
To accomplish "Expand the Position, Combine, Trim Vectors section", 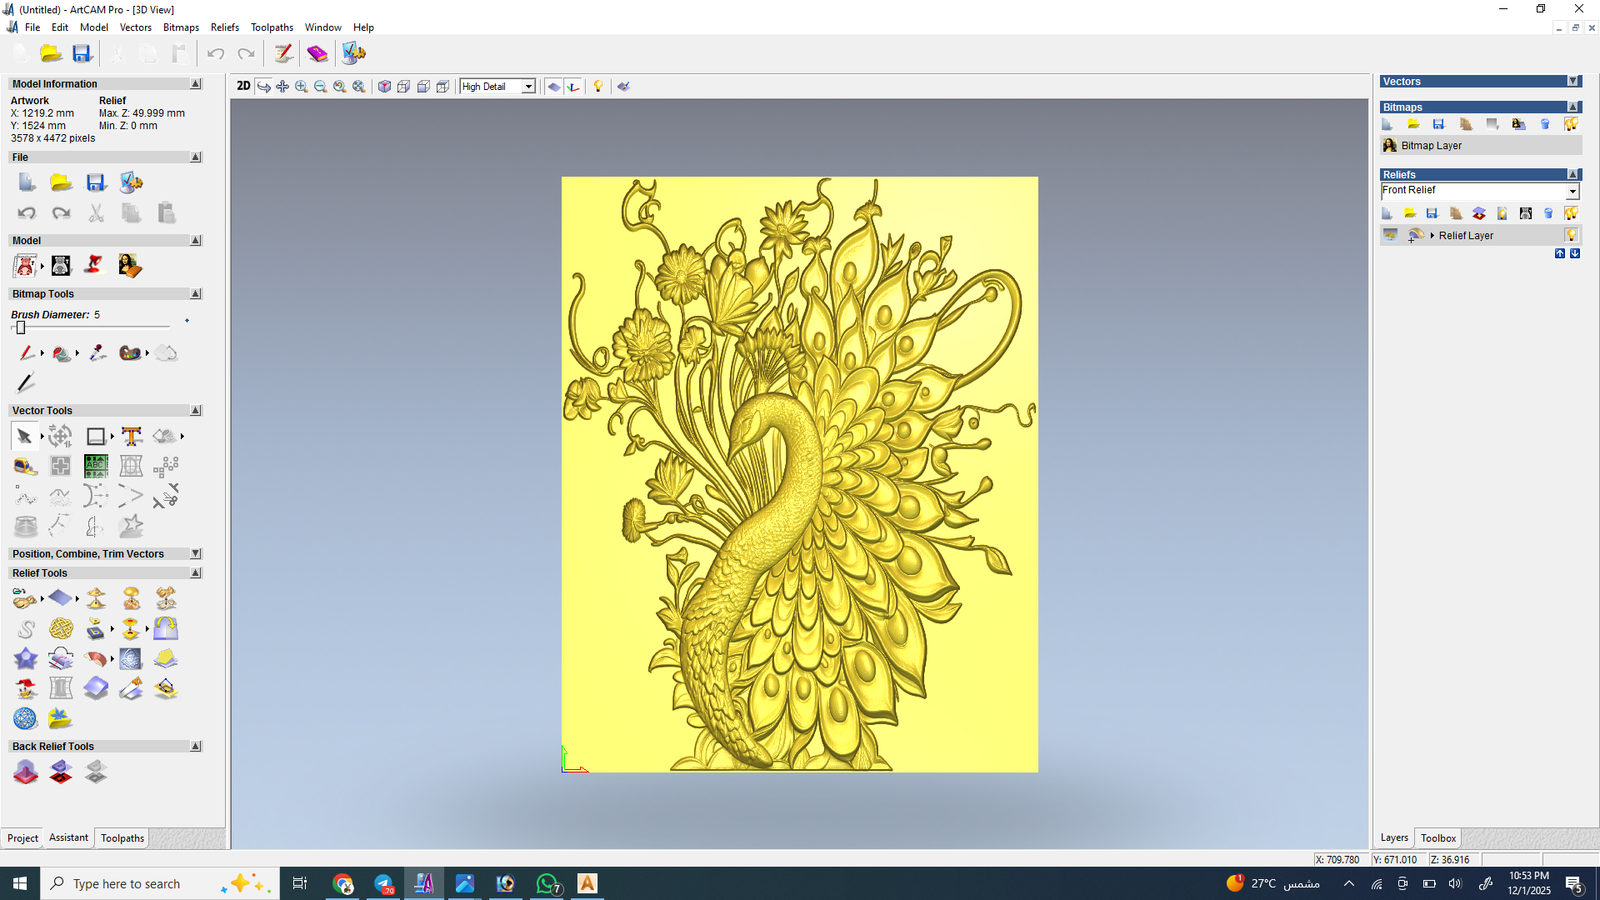I will point(196,554).
